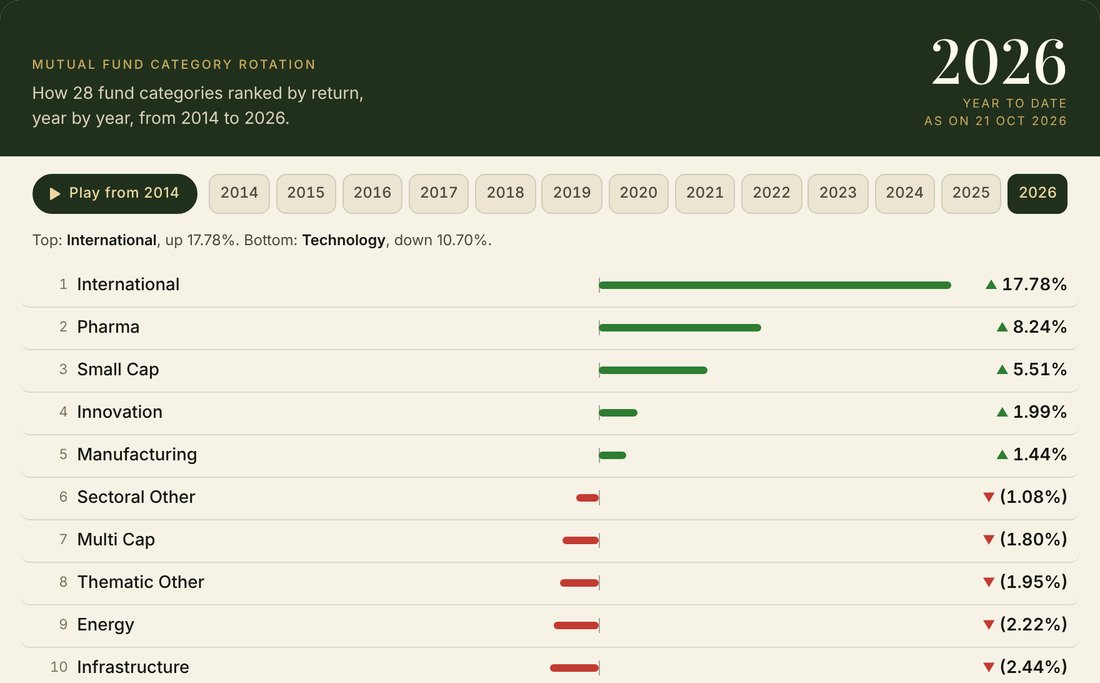Select the 2014 year tab

tap(239, 194)
